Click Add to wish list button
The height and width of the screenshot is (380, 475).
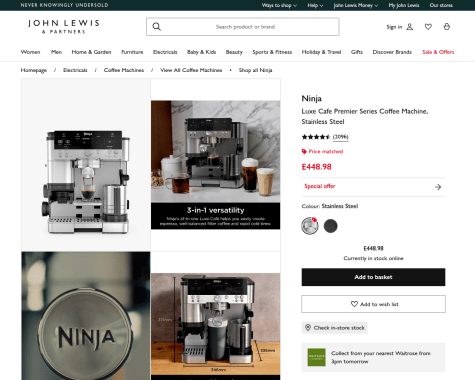point(373,304)
